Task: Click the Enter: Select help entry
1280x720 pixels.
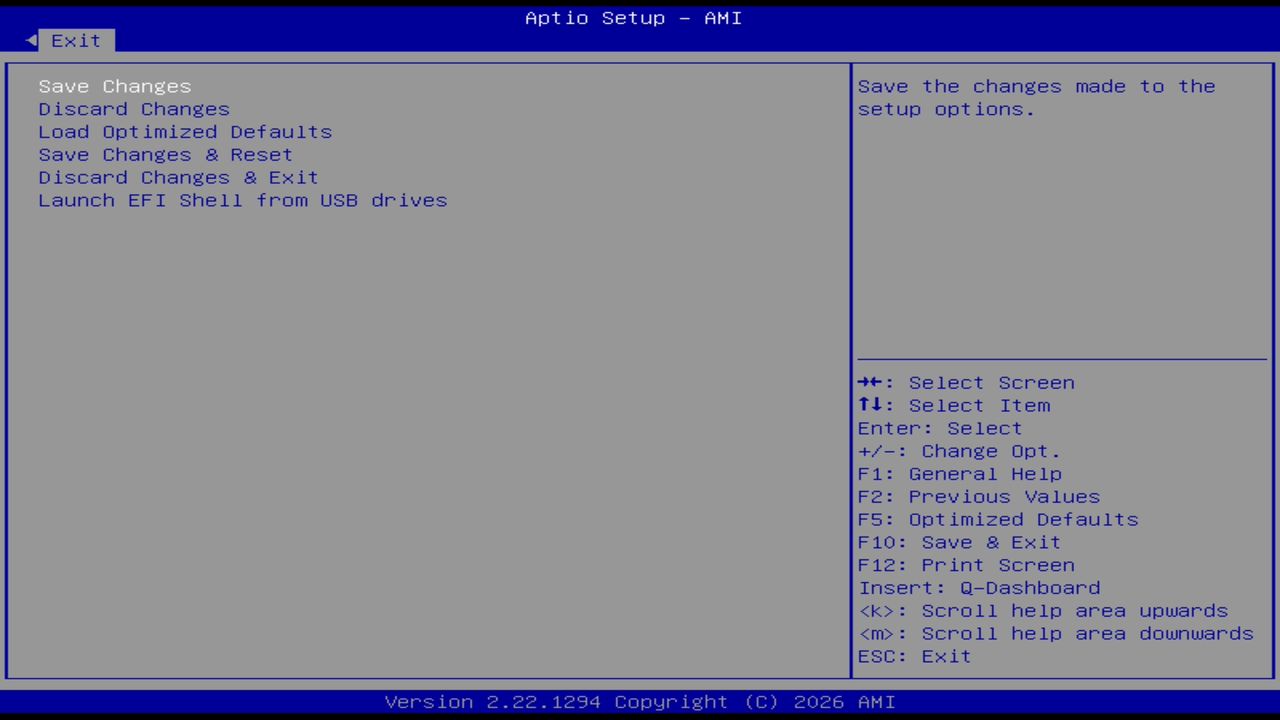Action: pos(939,428)
